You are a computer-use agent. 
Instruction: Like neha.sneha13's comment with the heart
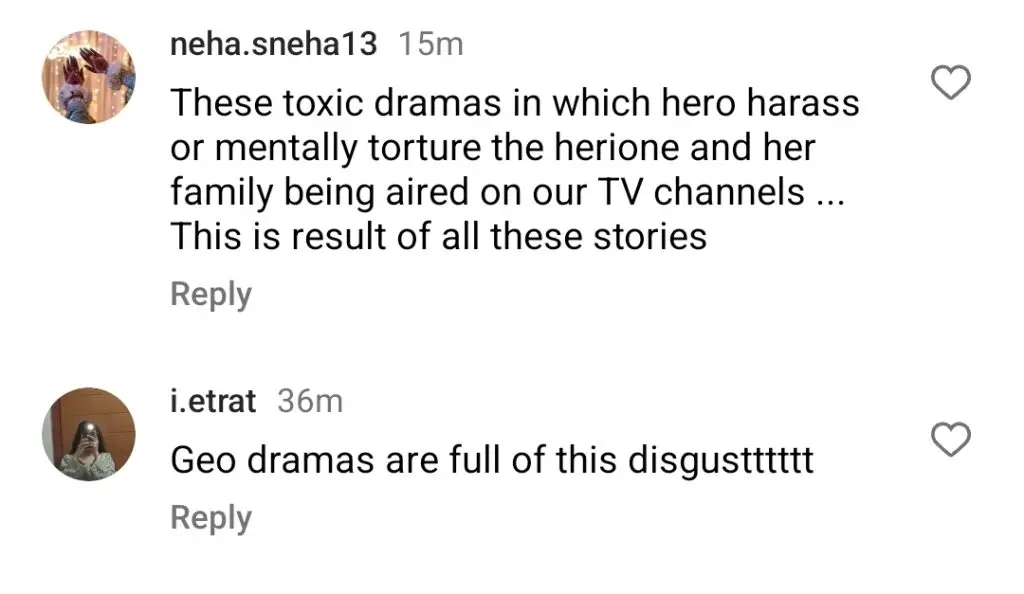[x=950, y=82]
